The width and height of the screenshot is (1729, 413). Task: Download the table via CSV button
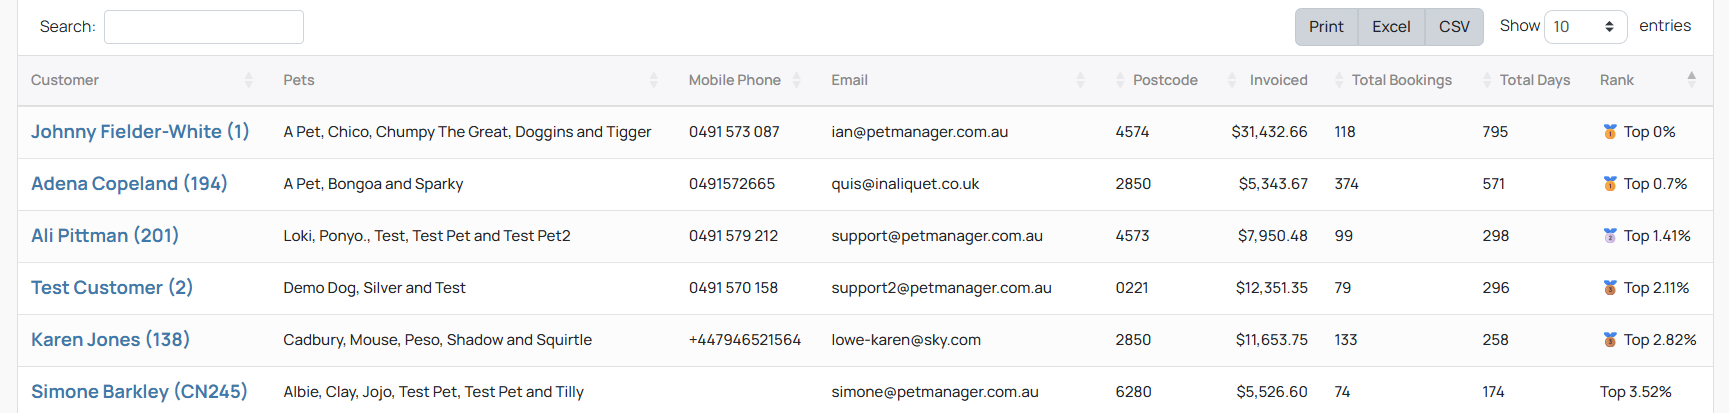1454,27
